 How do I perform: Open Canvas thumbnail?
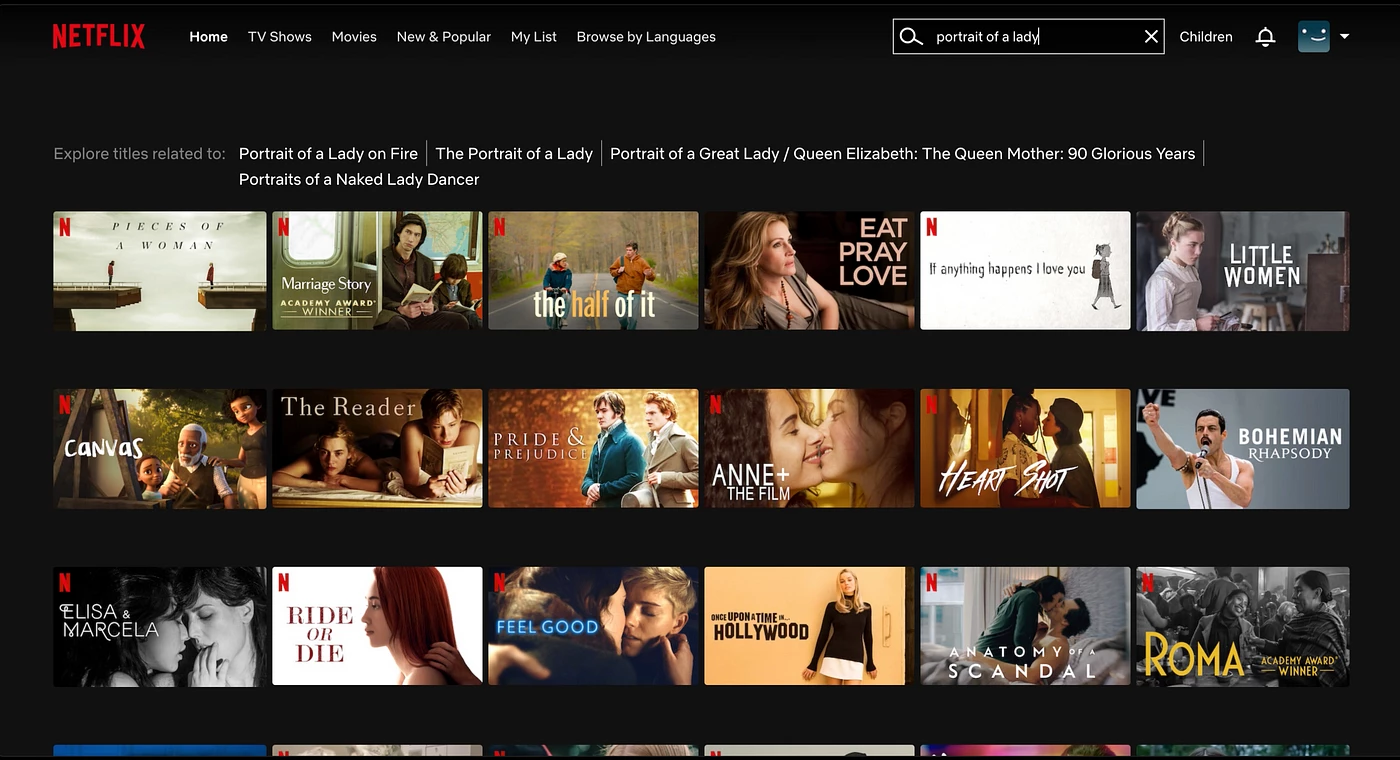[x=160, y=449]
